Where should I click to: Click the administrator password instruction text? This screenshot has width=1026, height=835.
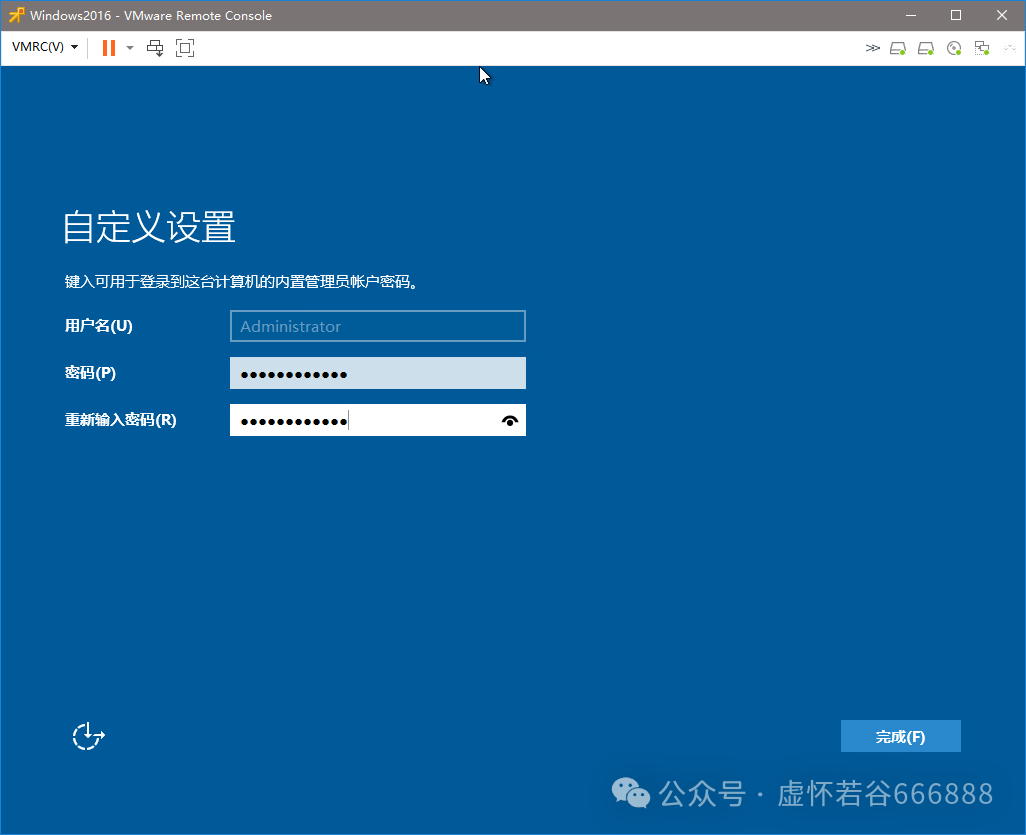pyautogui.click(x=241, y=281)
